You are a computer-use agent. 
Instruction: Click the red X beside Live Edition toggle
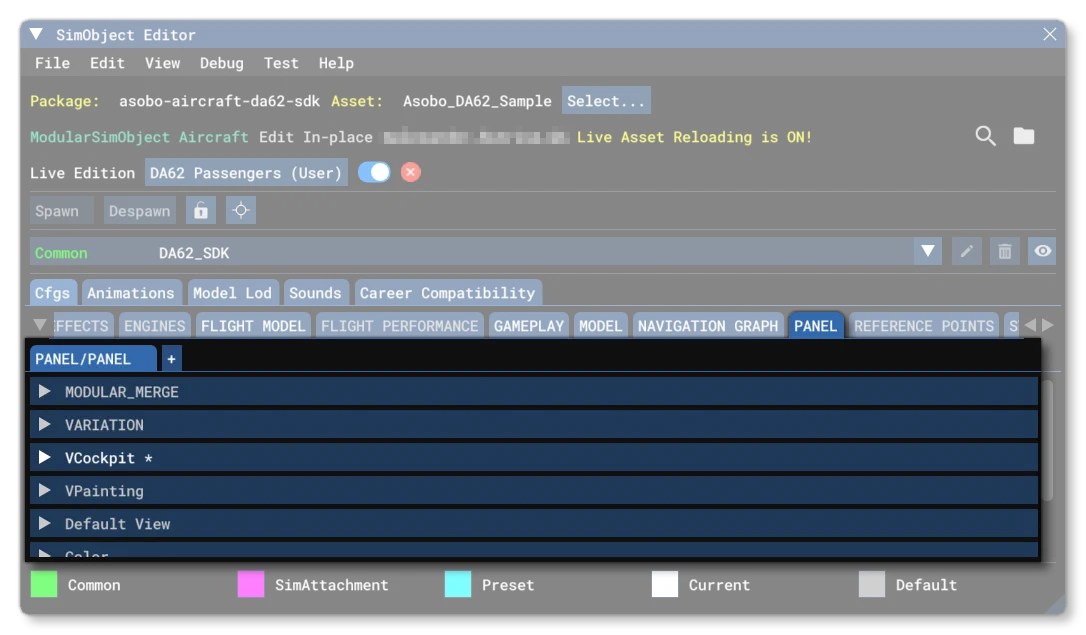(410, 172)
